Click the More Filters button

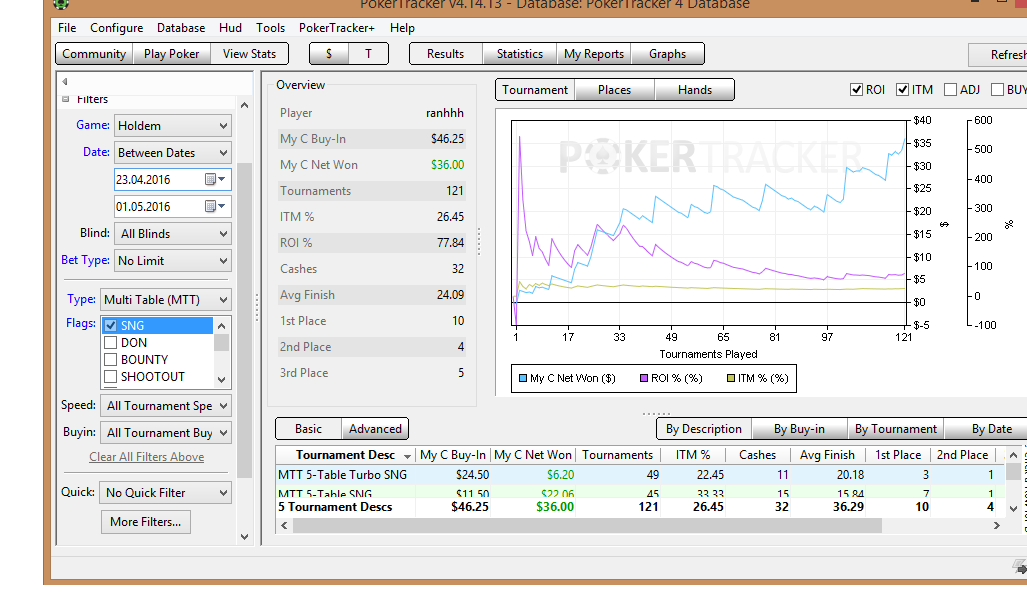(x=145, y=522)
